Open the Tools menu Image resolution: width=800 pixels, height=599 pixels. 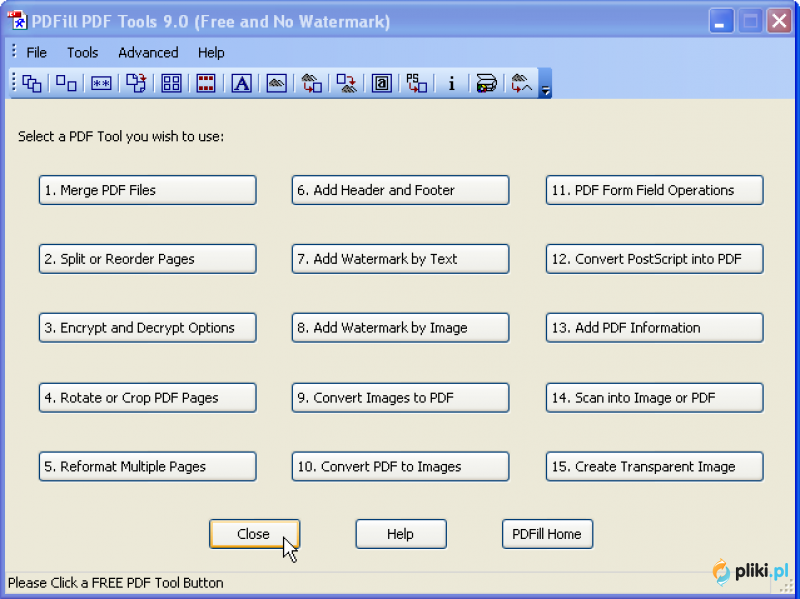click(x=82, y=53)
